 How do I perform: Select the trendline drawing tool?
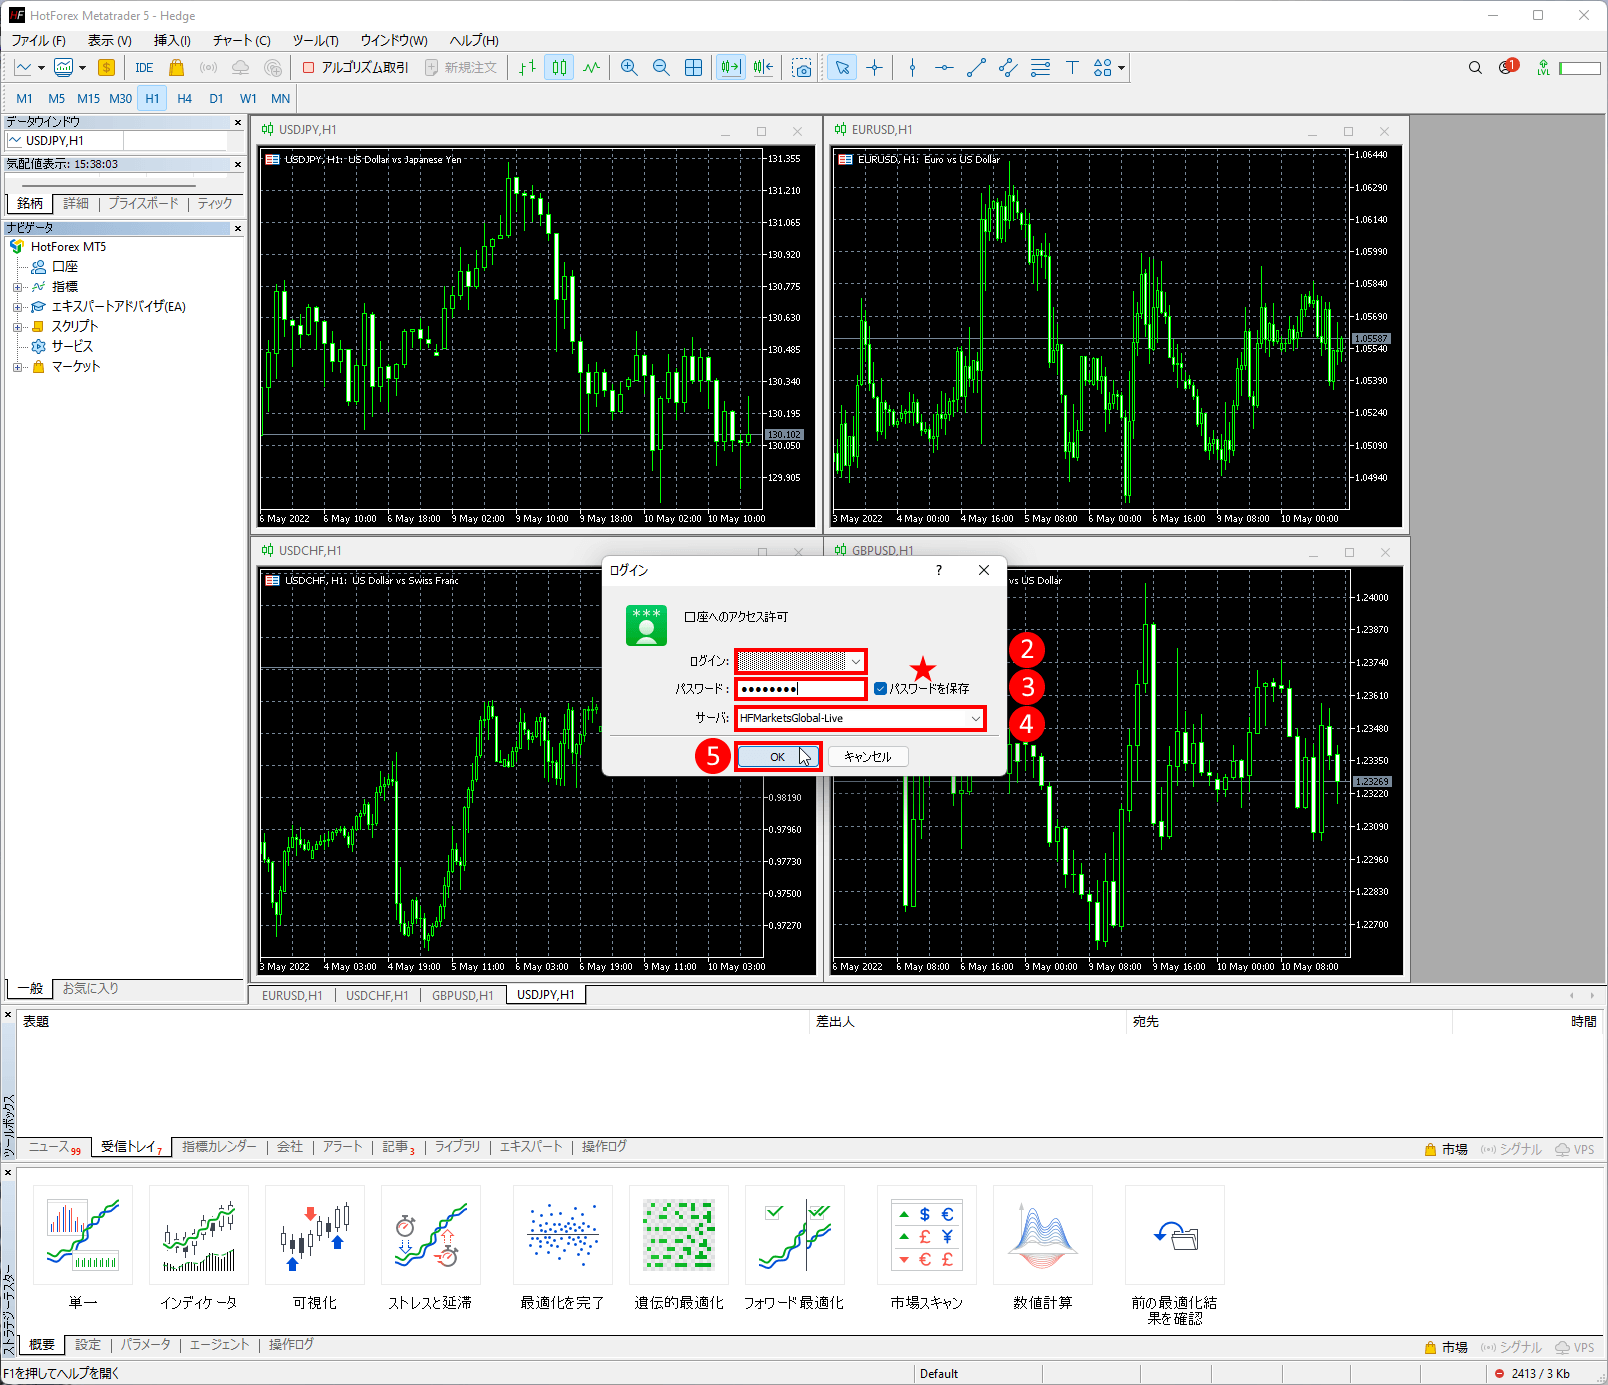[x=976, y=68]
